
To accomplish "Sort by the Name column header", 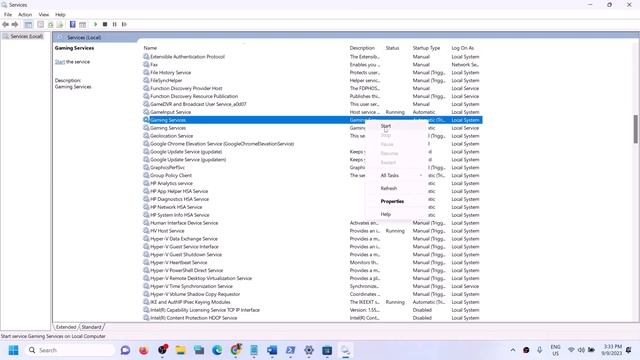I will [x=150, y=48].
